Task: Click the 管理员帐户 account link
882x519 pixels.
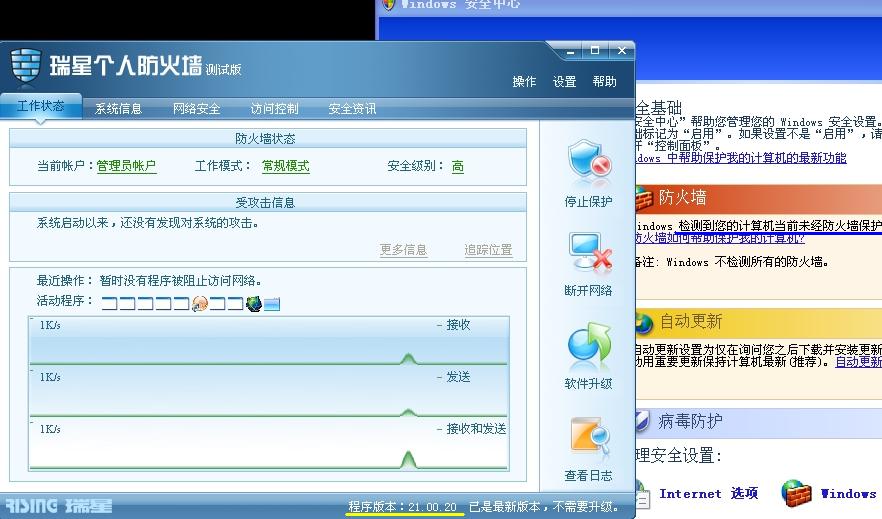Action: [x=126, y=166]
